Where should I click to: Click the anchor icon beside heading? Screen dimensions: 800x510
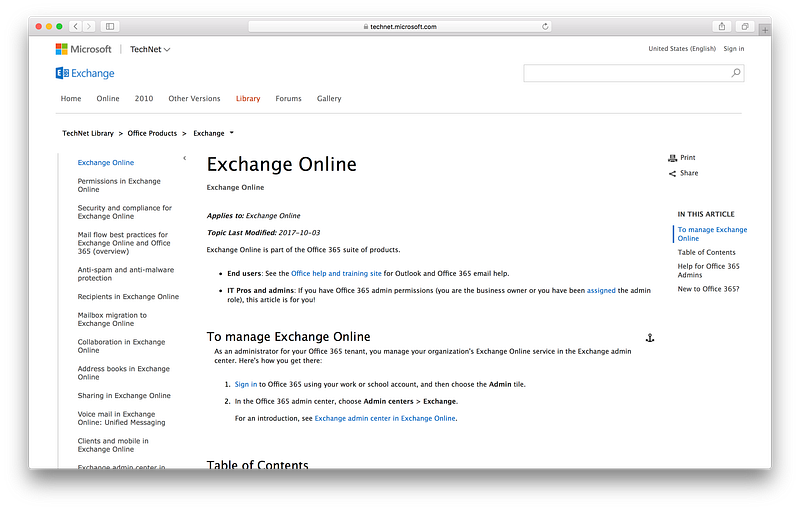click(x=649, y=338)
